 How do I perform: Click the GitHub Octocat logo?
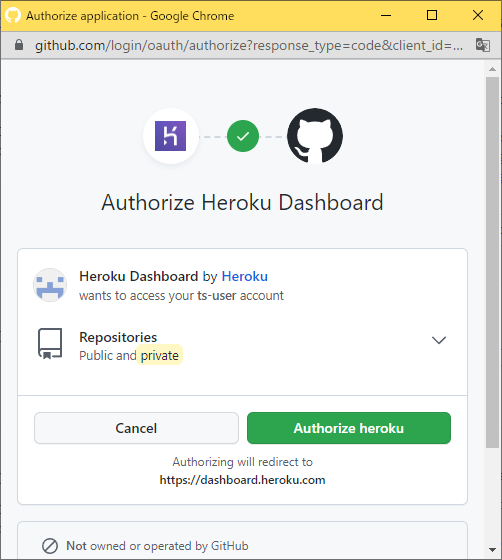coord(315,136)
